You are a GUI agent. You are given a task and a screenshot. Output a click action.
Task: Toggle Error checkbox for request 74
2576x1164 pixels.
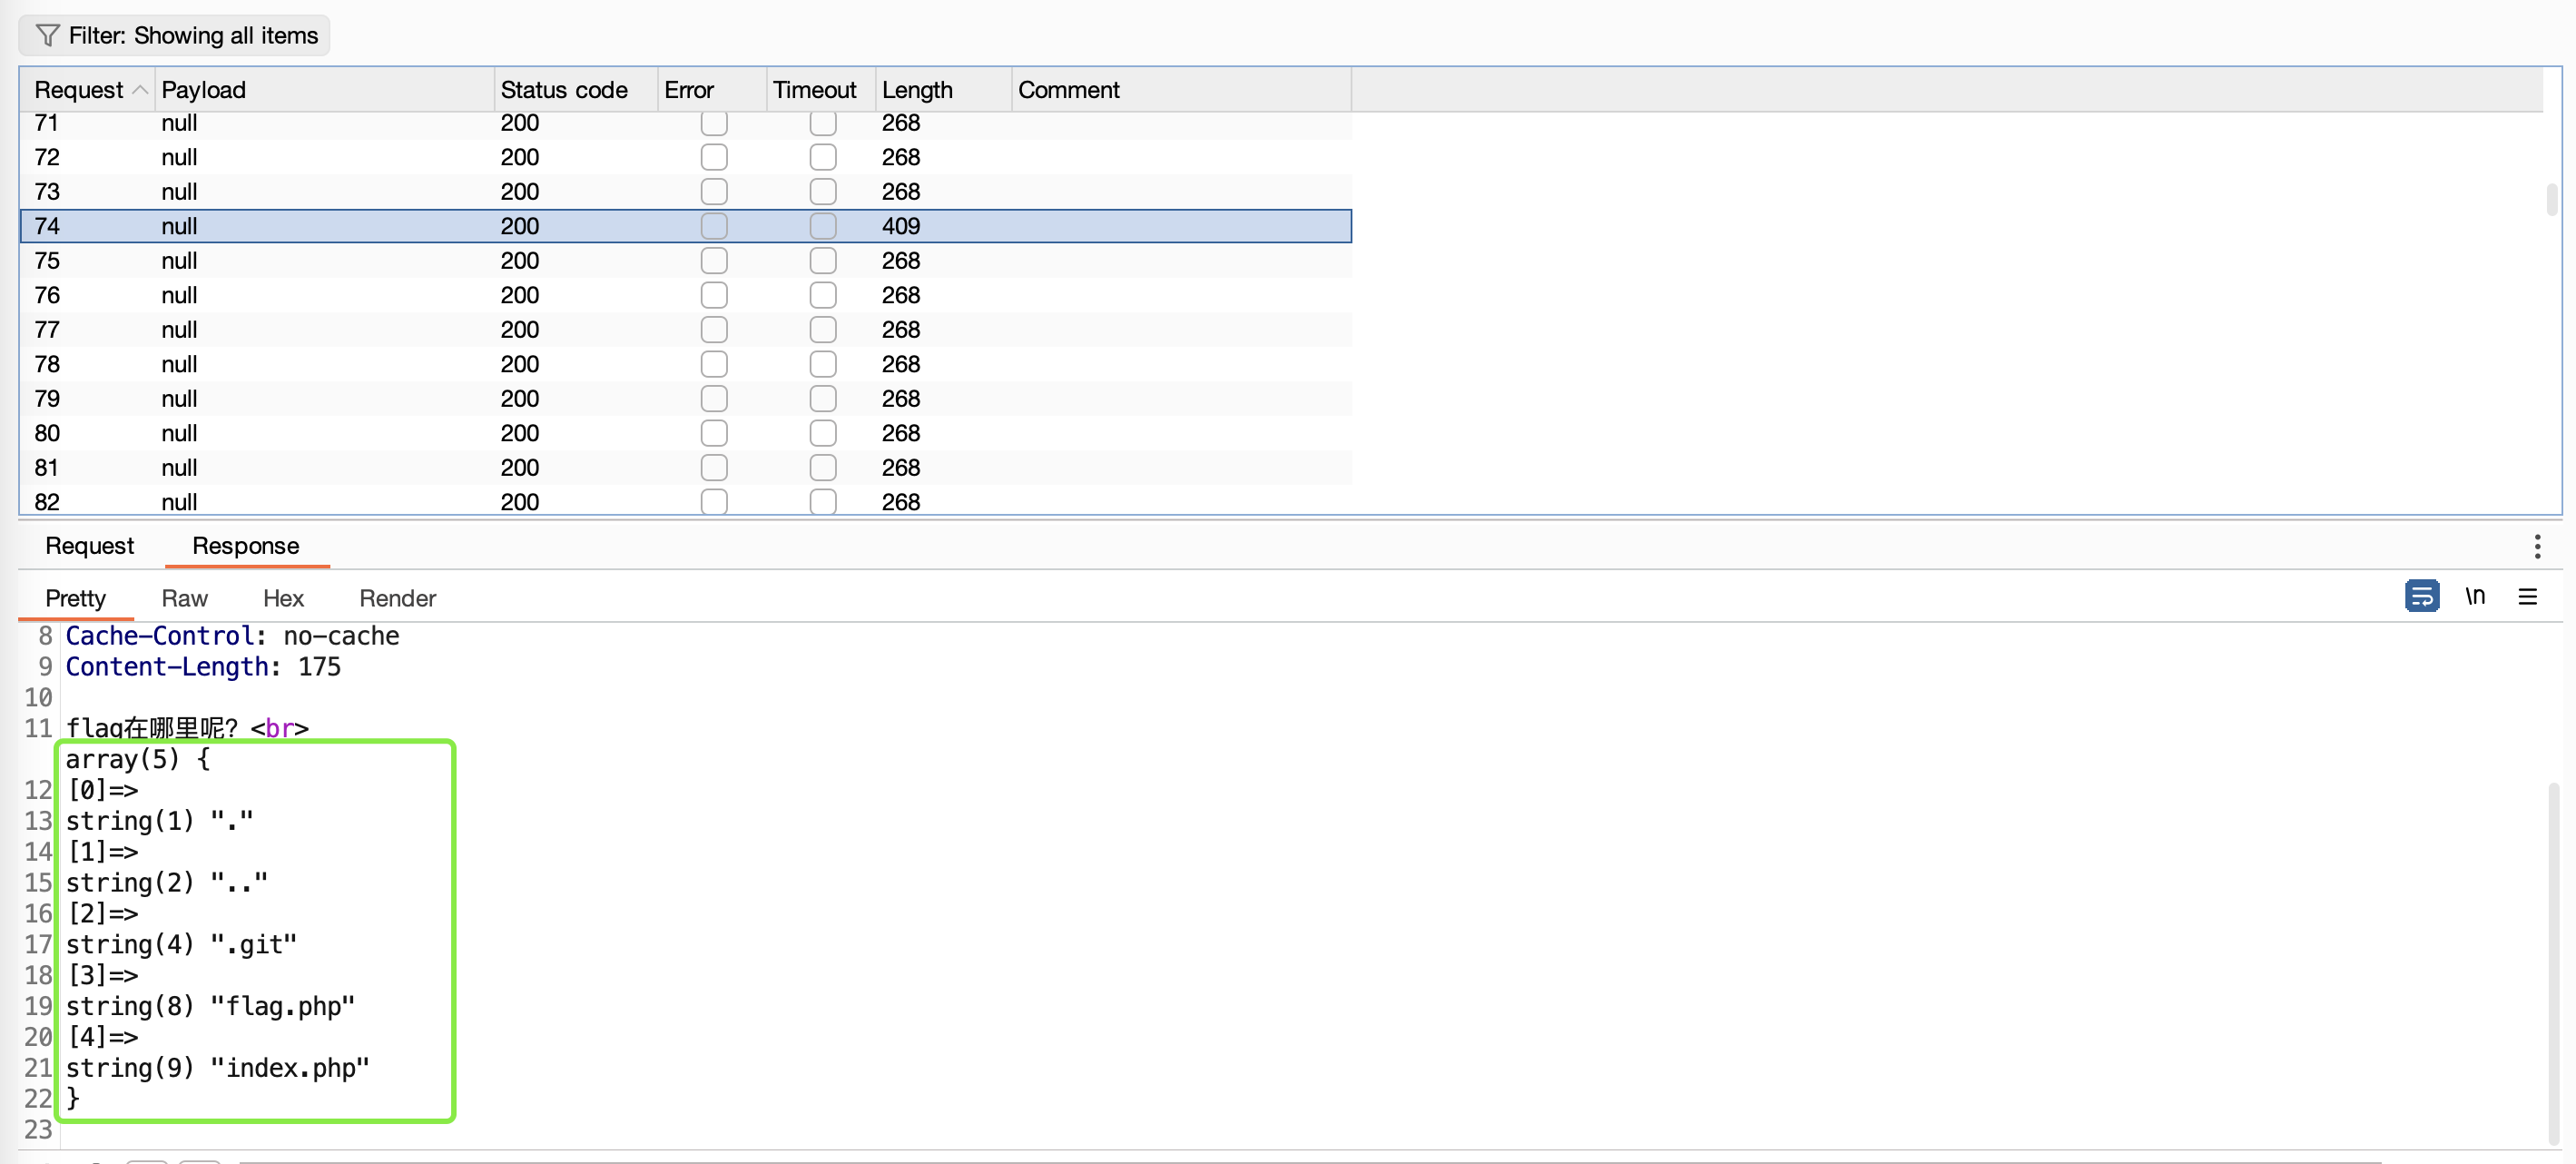pos(714,226)
